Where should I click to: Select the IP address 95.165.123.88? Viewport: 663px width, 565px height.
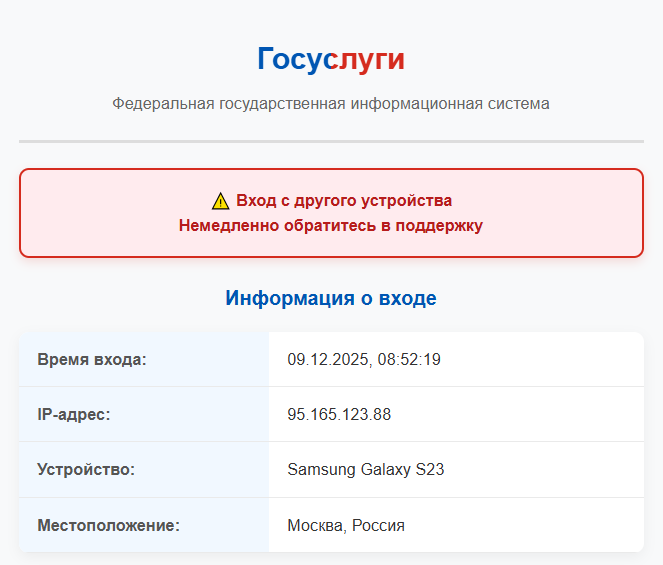click(x=339, y=414)
